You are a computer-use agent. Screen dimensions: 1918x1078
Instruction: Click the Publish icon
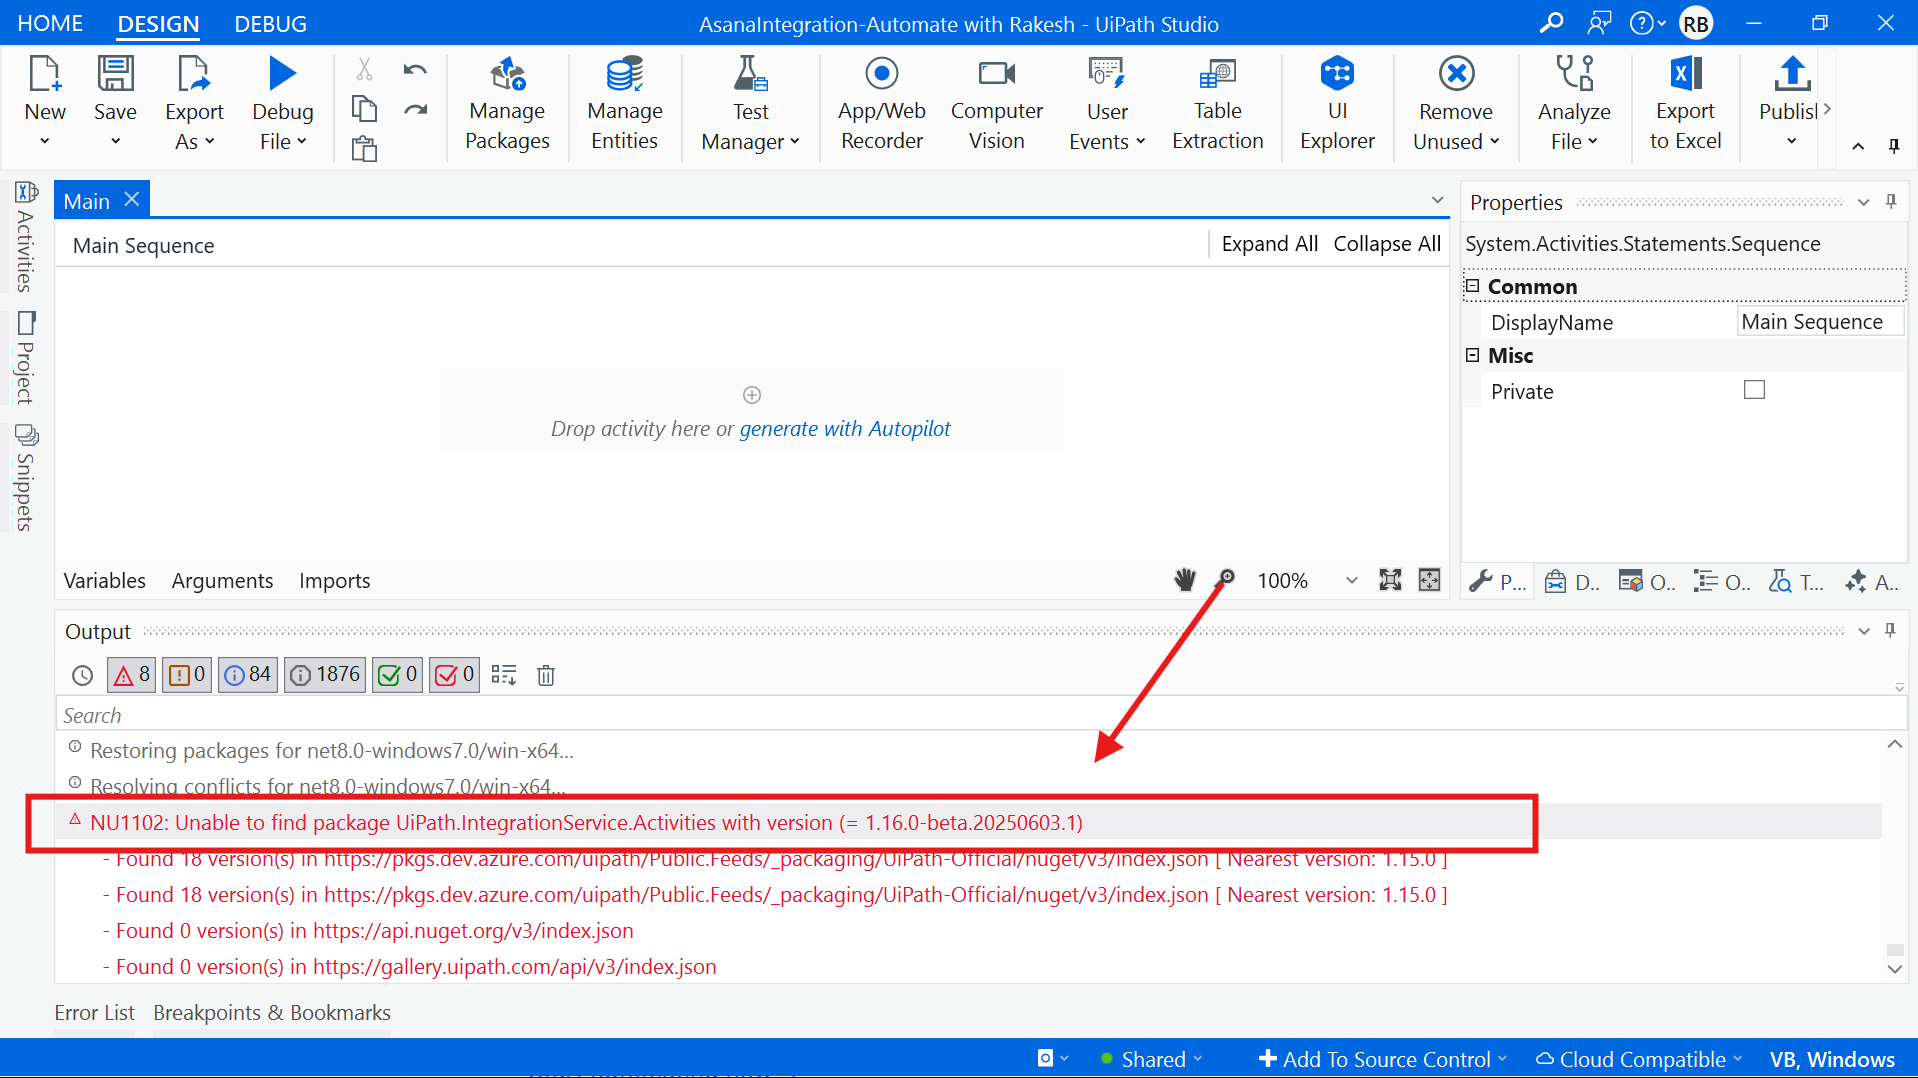[1791, 74]
